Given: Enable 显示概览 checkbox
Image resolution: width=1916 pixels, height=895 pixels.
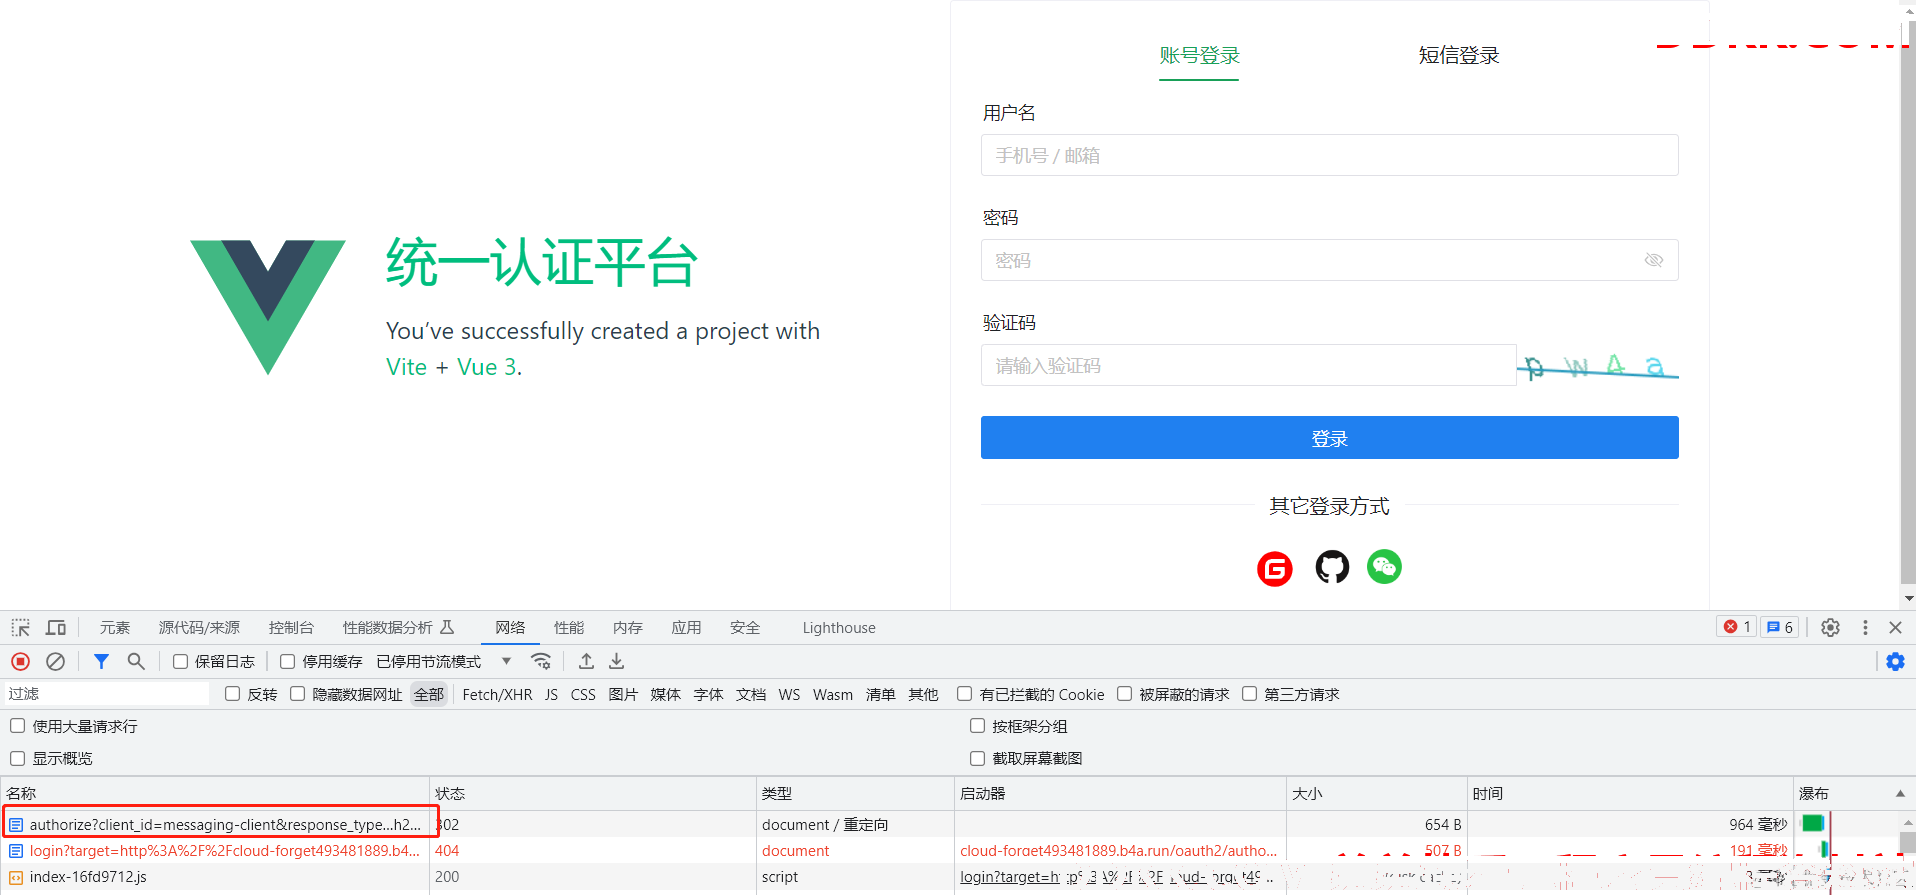Looking at the screenshot, I should [18, 758].
